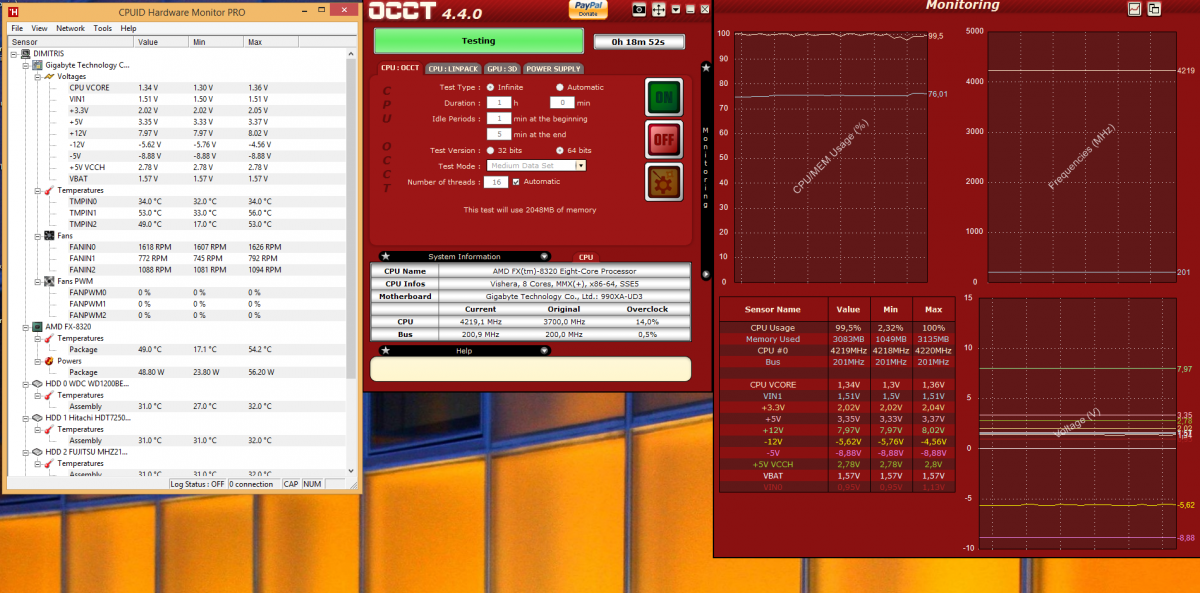Click the red OFF button to stop testing
The height and width of the screenshot is (593, 1200).
point(663,140)
